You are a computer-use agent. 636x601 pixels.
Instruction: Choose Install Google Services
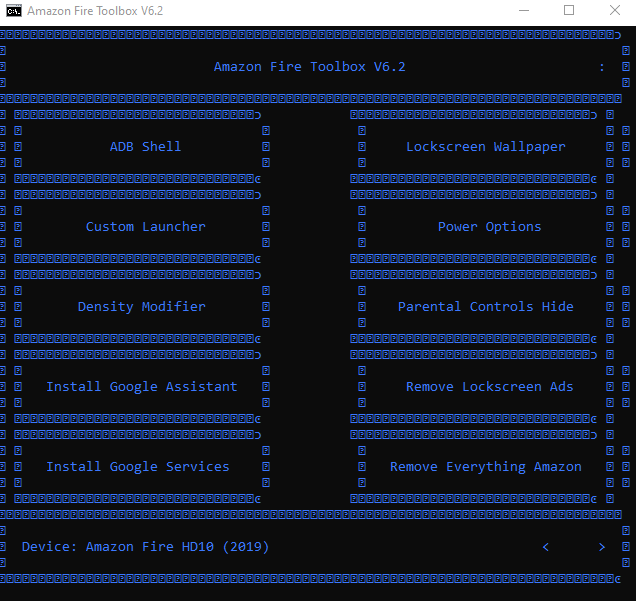click(x=142, y=466)
